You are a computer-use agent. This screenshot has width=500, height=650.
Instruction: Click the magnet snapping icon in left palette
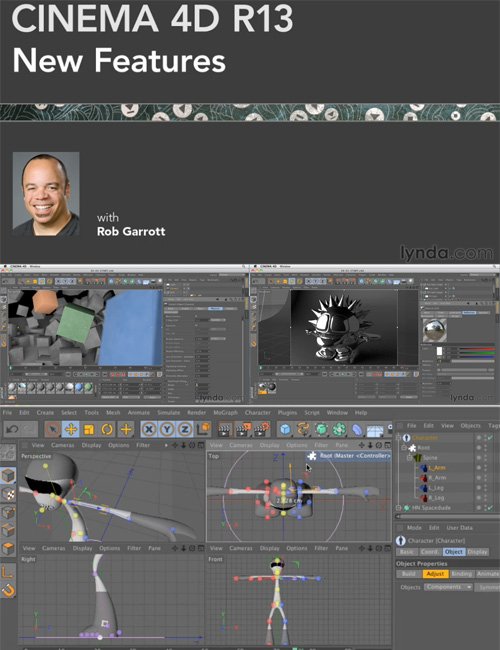[x=8, y=590]
